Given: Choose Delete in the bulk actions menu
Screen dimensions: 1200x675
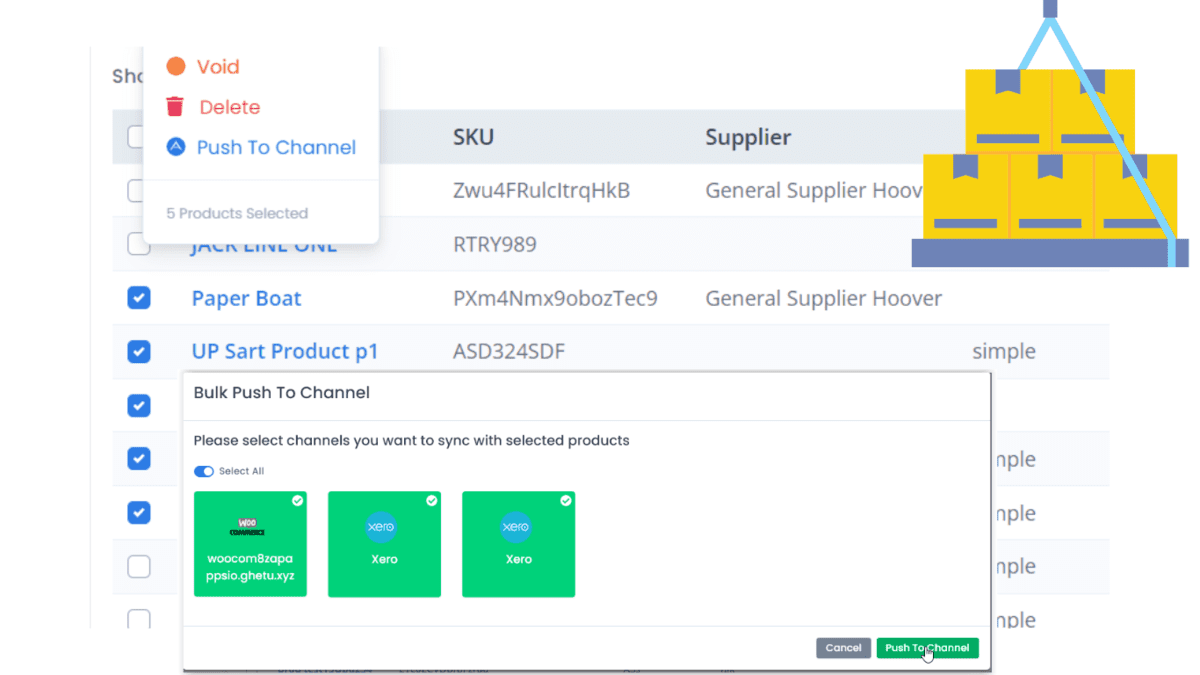Looking at the screenshot, I should pyautogui.click(x=229, y=107).
